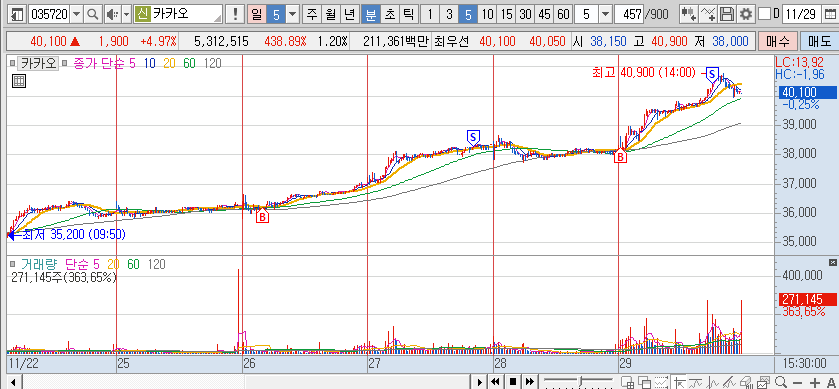839x389 pixels.
Task: Choose the 45-minute interval button
Action: click(544, 14)
